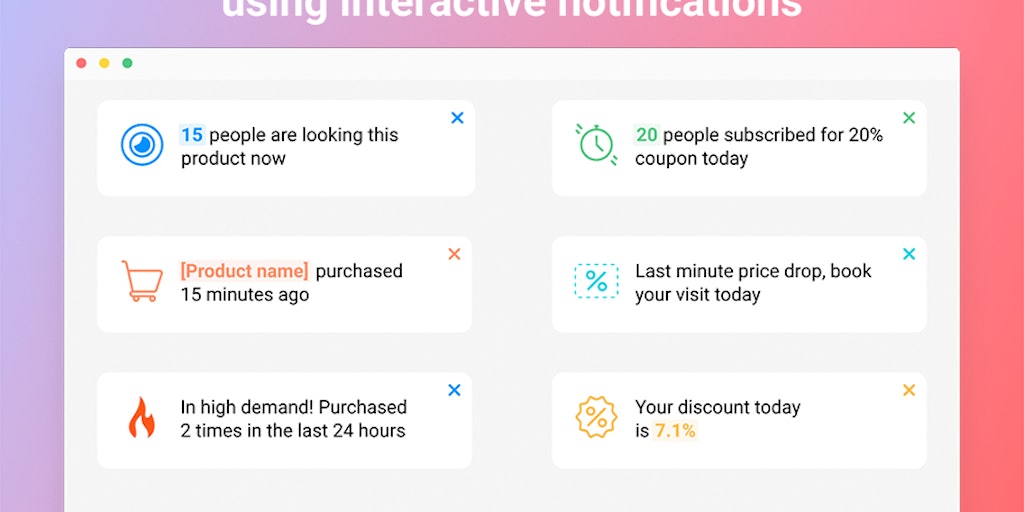Click the green stopwatch icon
The width and height of the screenshot is (1024, 512).
(x=596, y=144)
